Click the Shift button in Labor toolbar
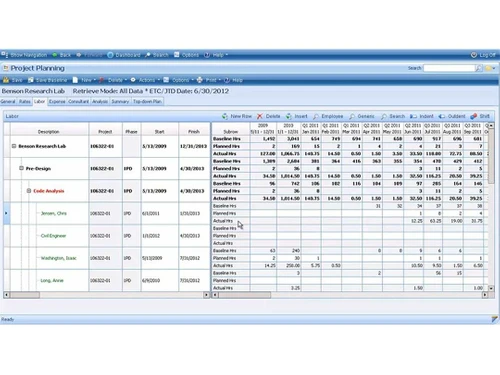This screenshot has height=375, width=500. pyautogui.click(x=480, y=116)
